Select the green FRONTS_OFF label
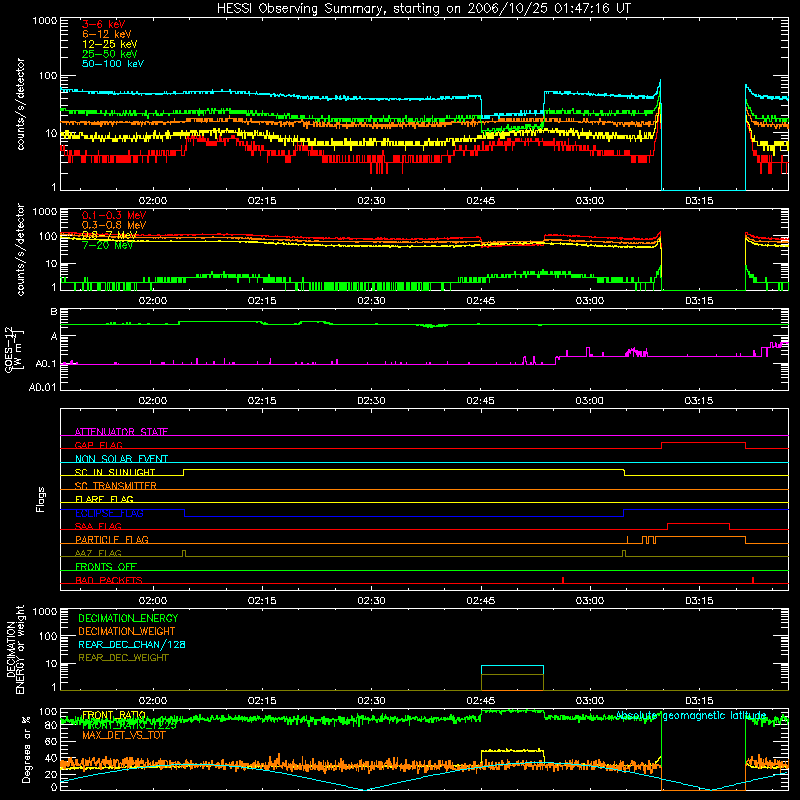Screen dimensions: 800x800 (106, 566)
